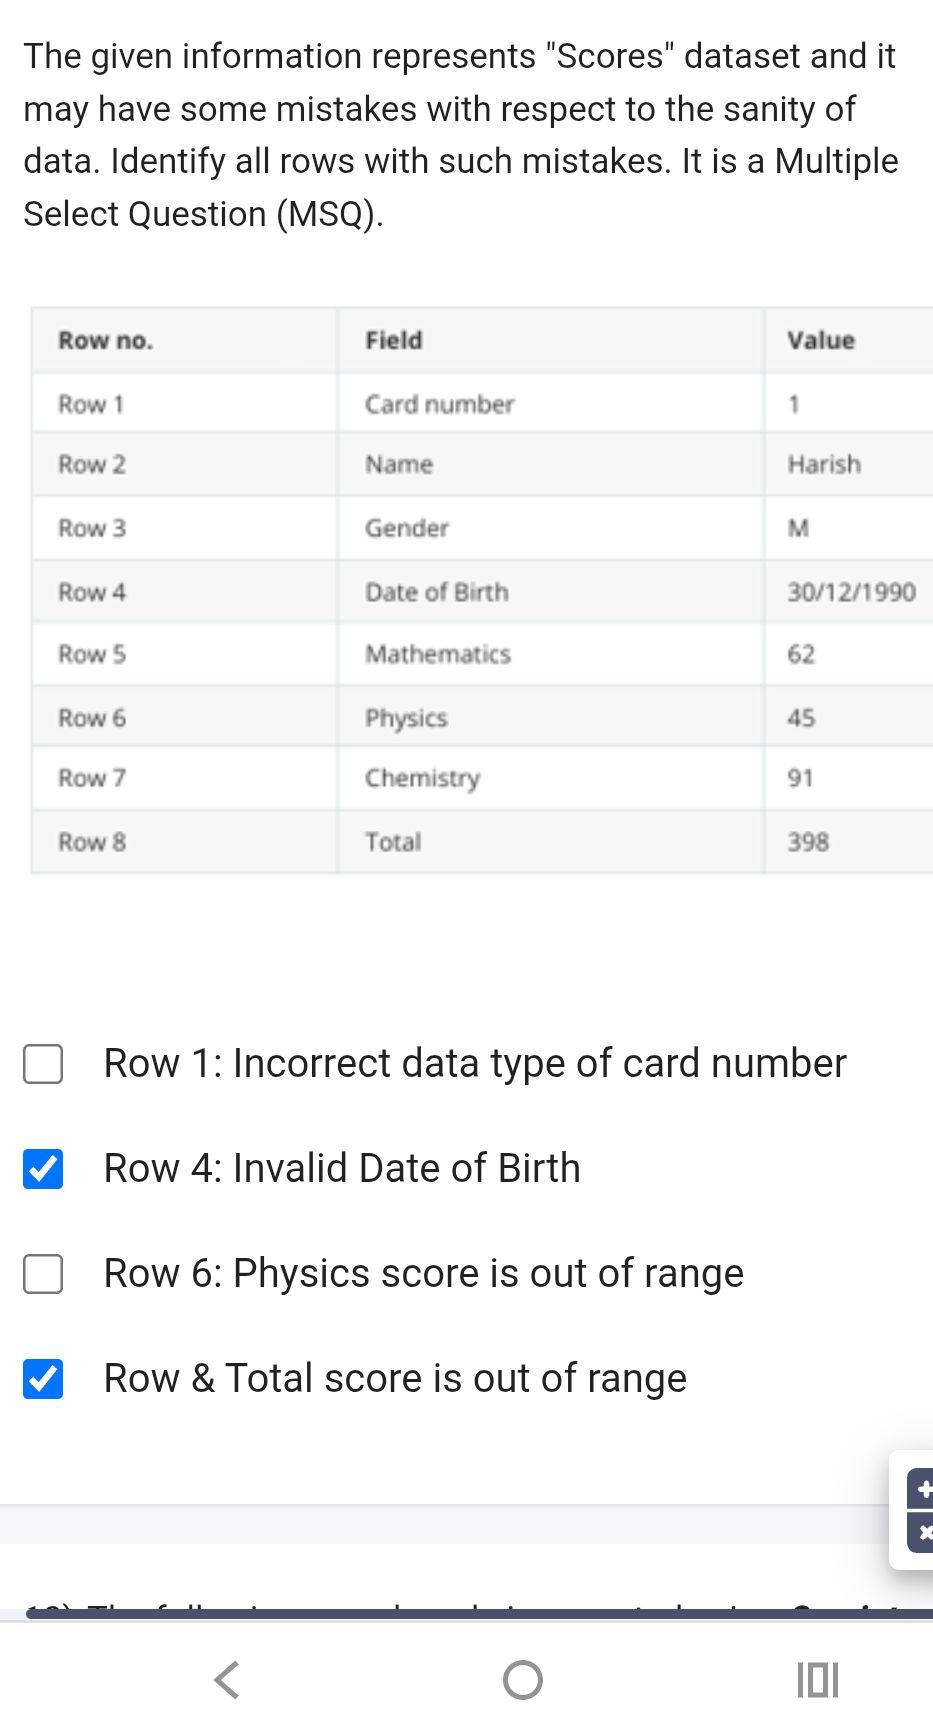
Task: Tap the 'Row no.' column header
Action: click(105, 340)
